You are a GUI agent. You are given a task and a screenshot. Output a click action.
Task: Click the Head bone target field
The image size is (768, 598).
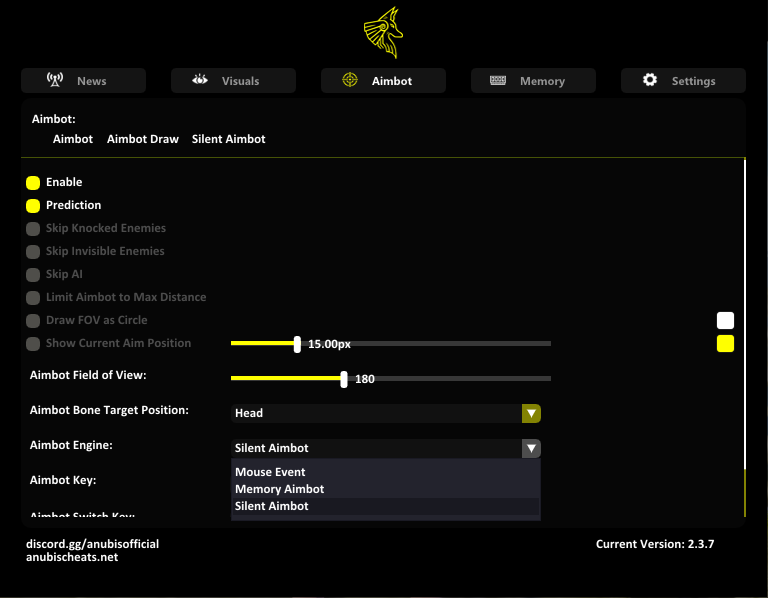(x=376, y=413)
